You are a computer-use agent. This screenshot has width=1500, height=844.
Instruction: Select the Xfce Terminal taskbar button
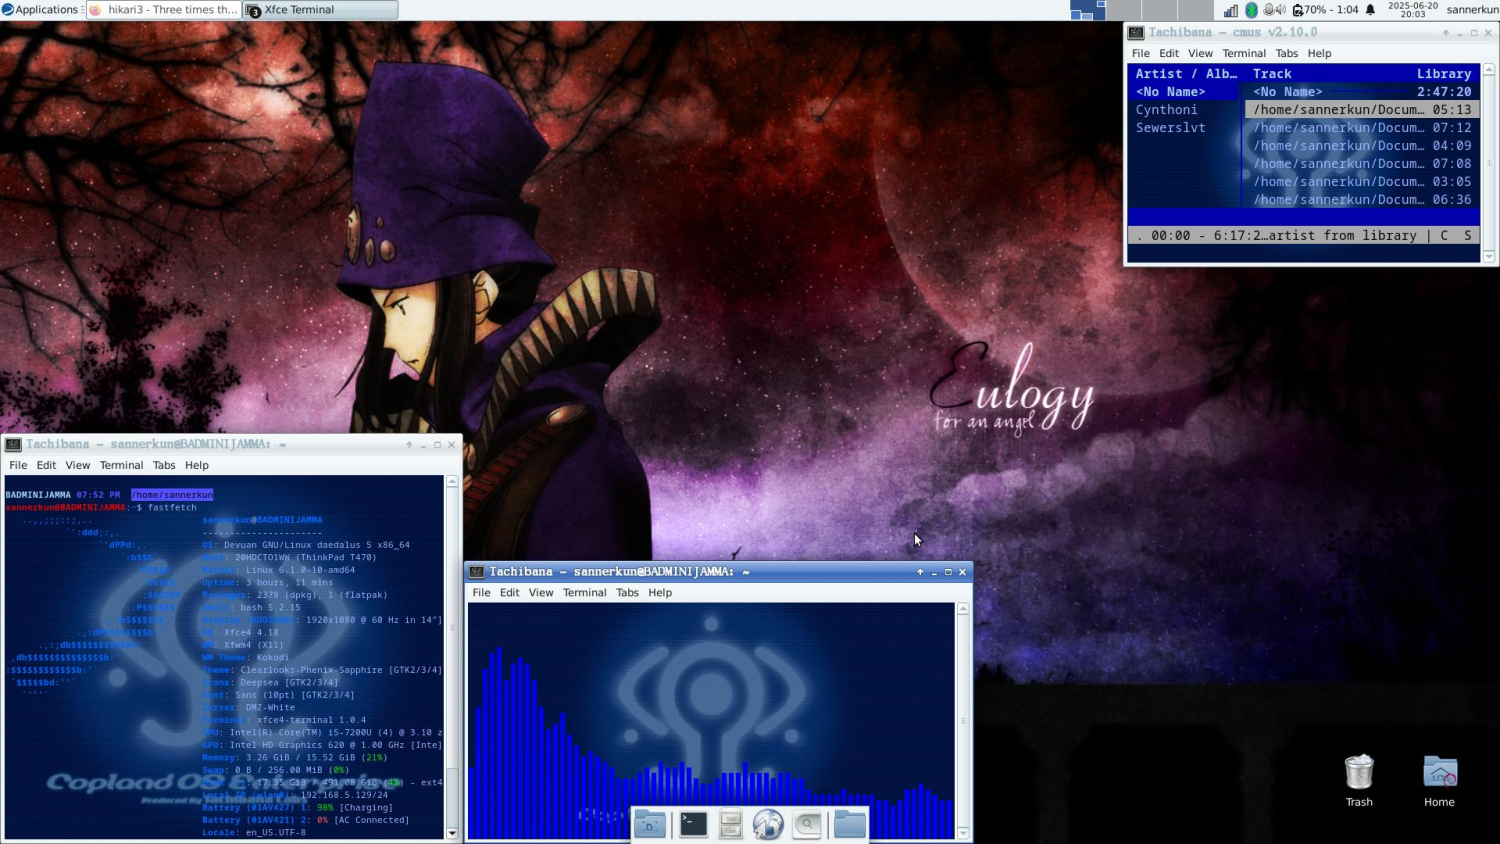(320, 10)
